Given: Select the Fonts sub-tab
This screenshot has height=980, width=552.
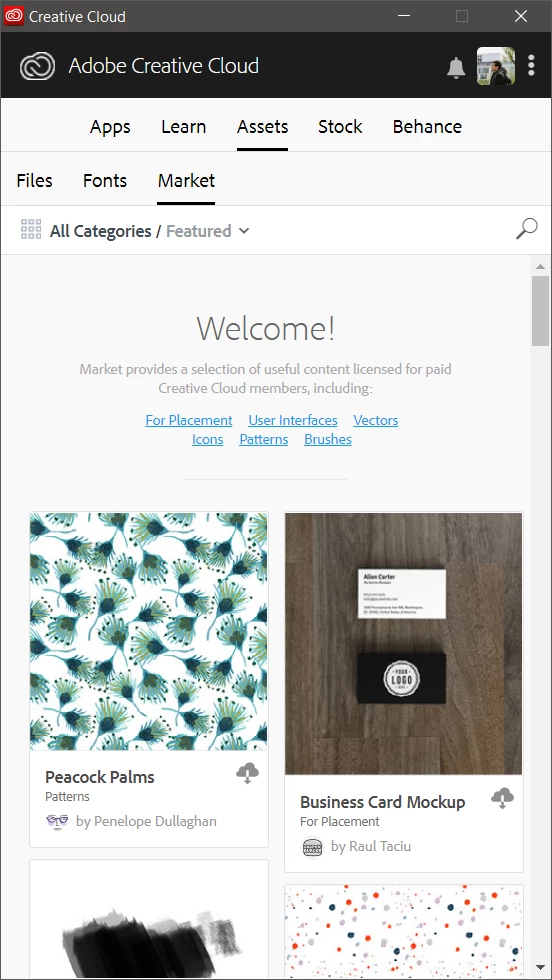Looking at the screenshot, I should pos(105,181).
